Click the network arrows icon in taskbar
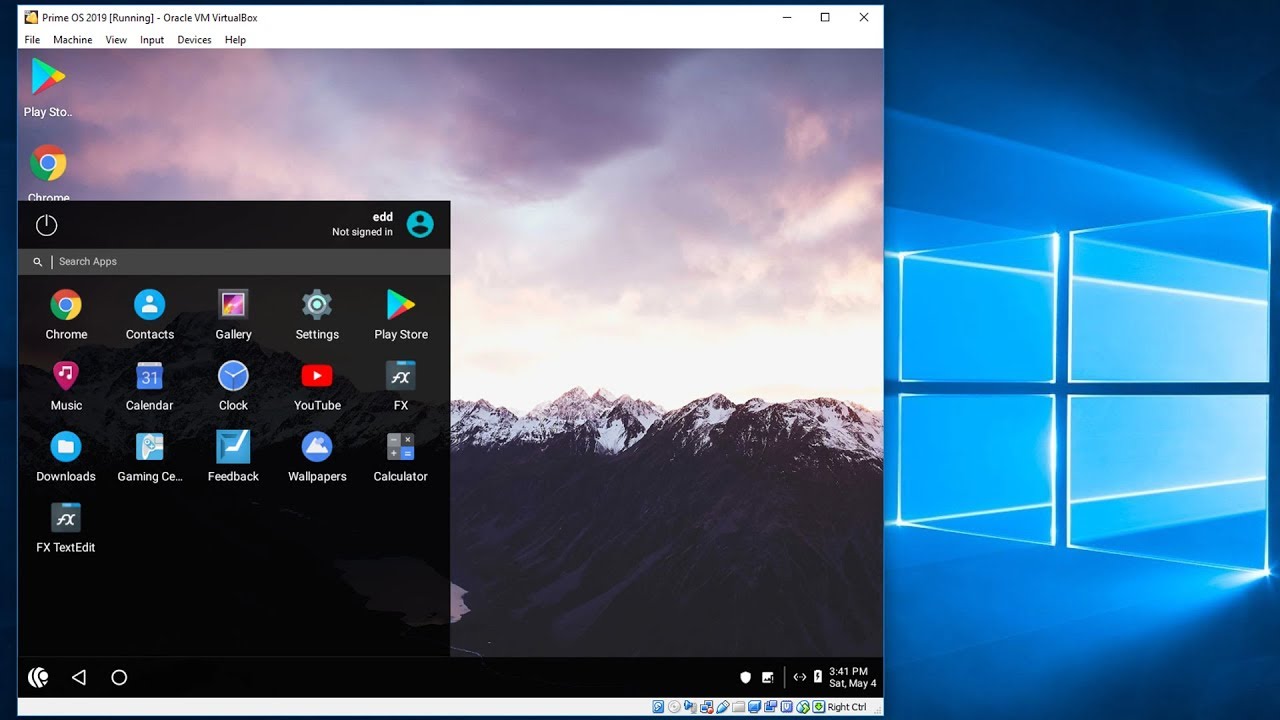The image size is (1280, 720). tap(800, 677)
